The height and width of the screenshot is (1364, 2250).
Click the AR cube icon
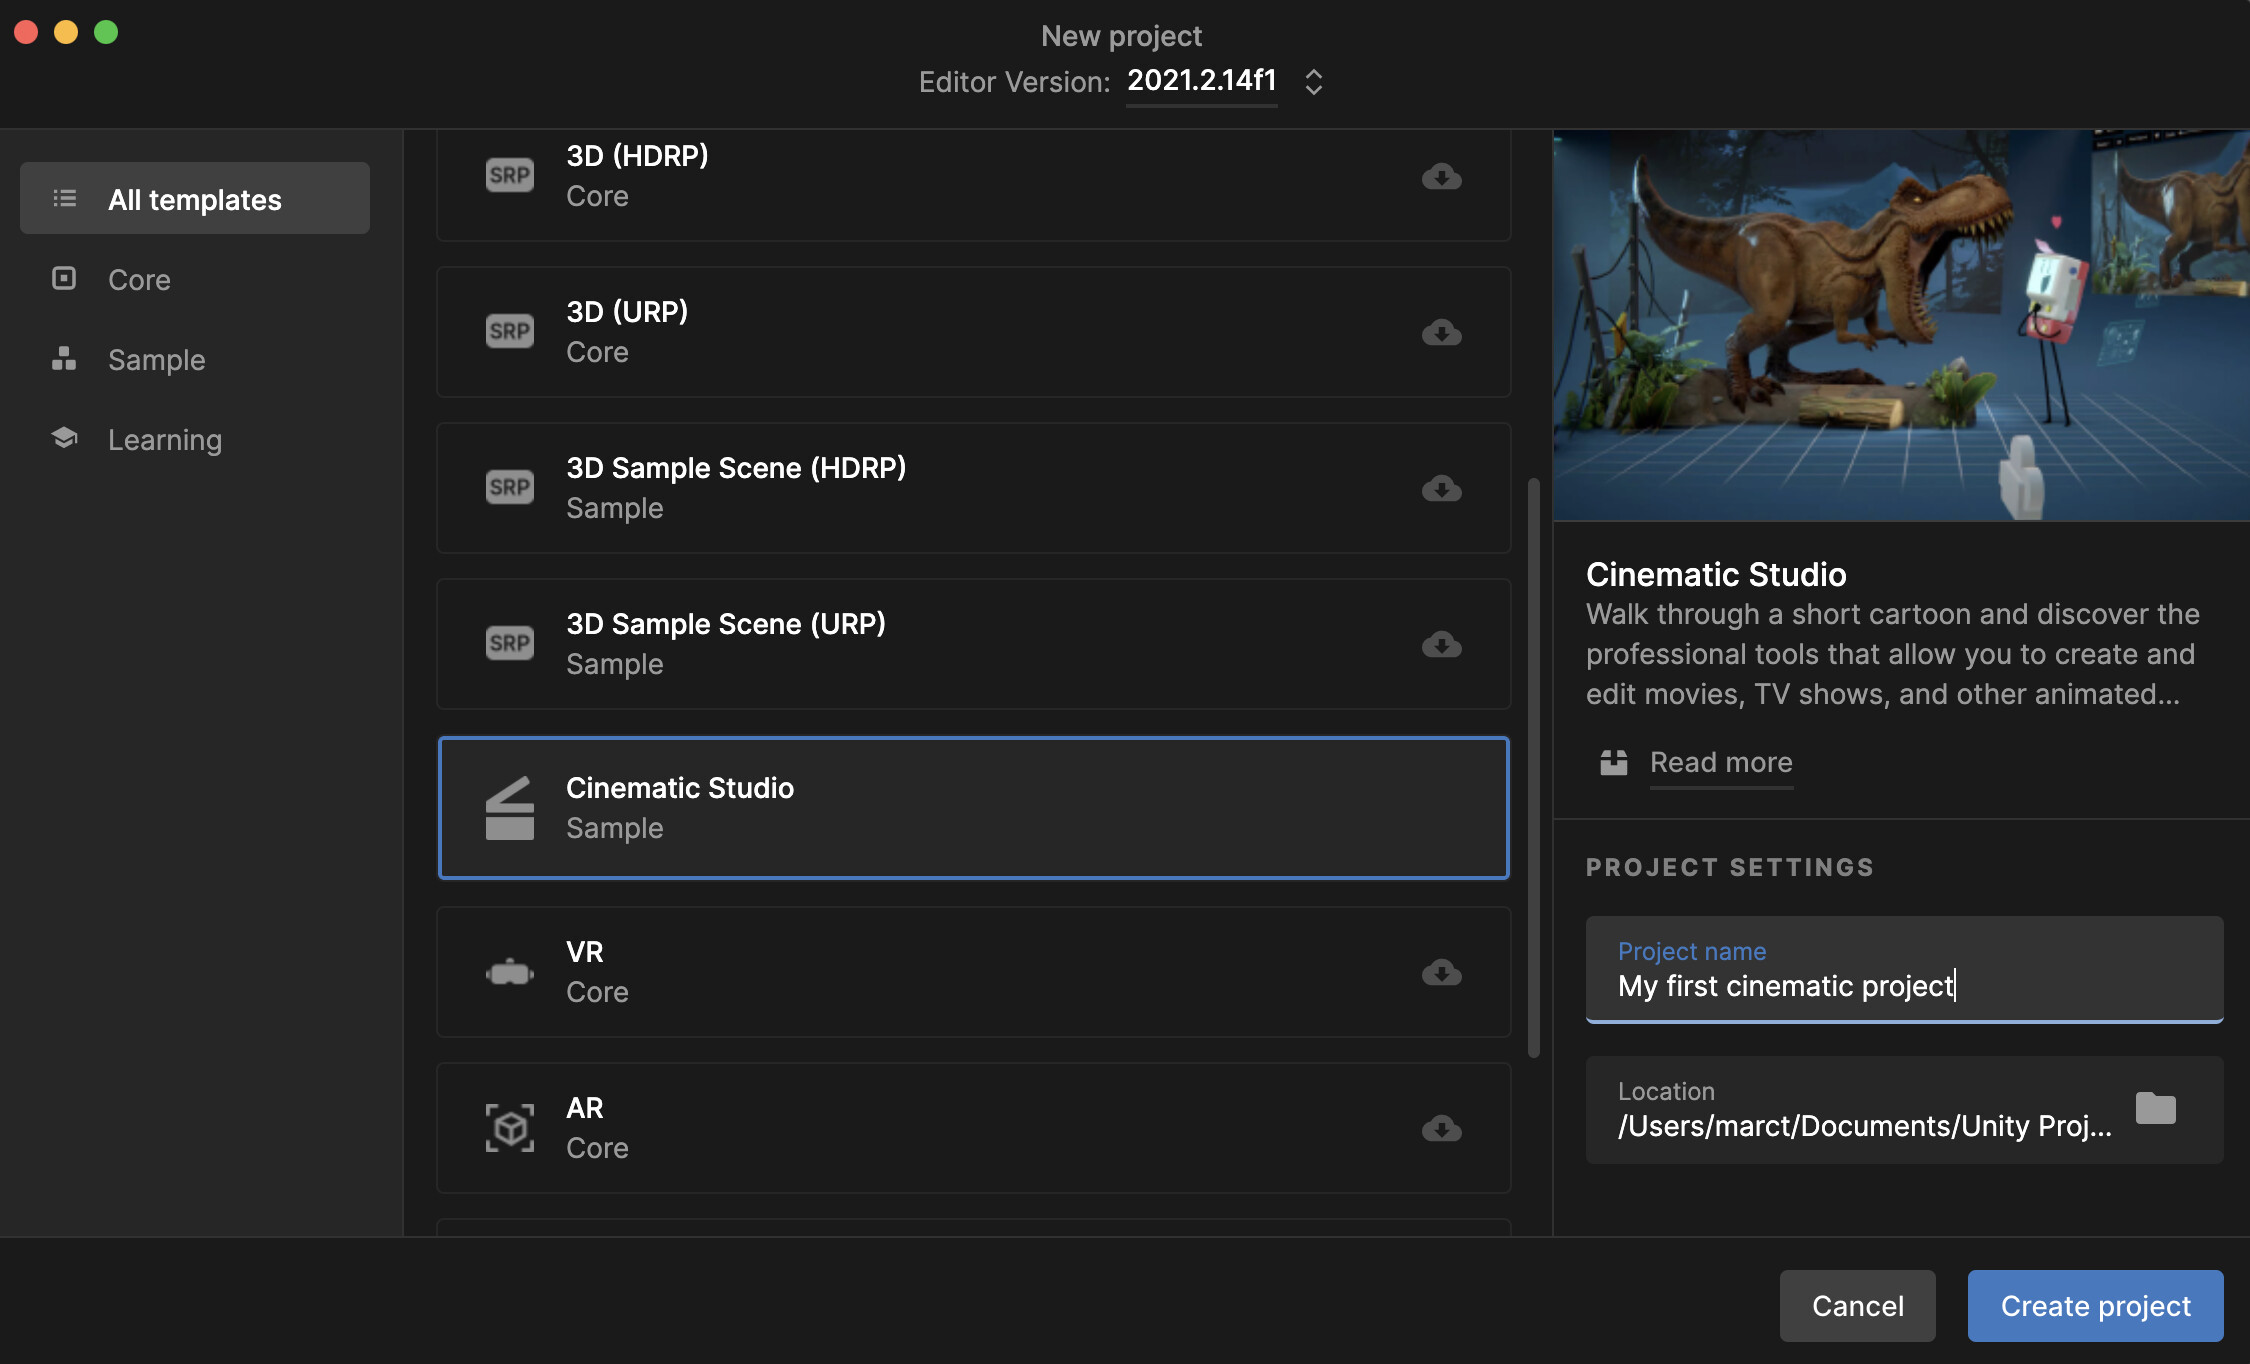click(x=510, y=1128)
